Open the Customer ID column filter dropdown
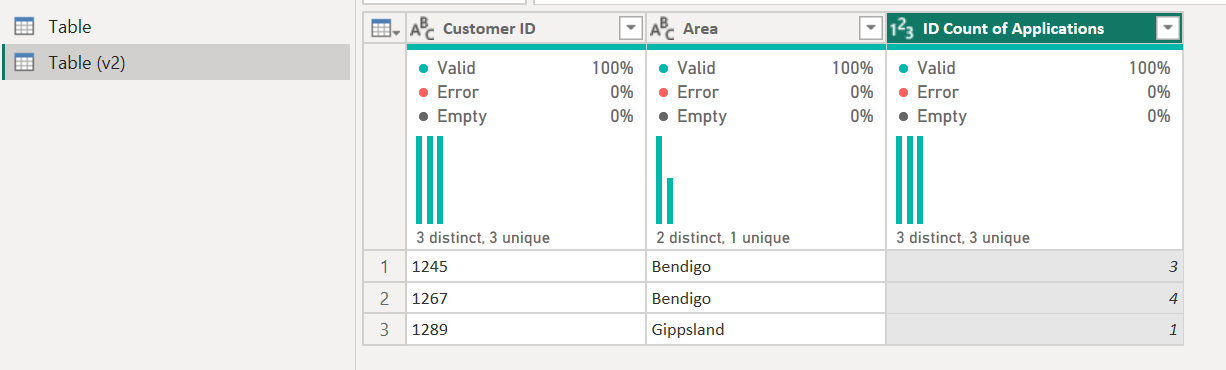Image resolution: width=1226 pixels, height=370 pixels. tap(631, 29)
